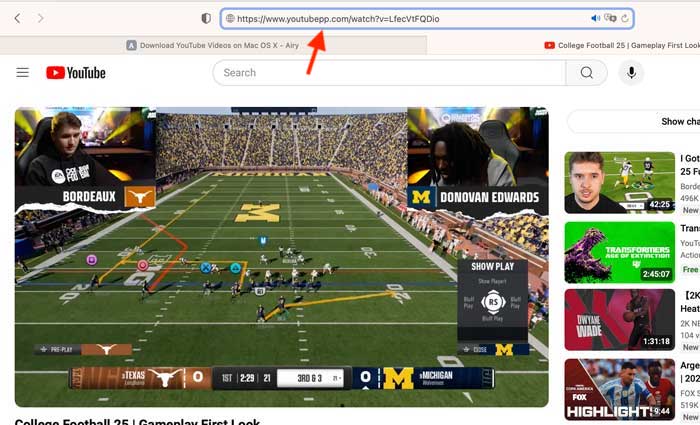Click the globe icon in address bar

click(x=230, y=18)
